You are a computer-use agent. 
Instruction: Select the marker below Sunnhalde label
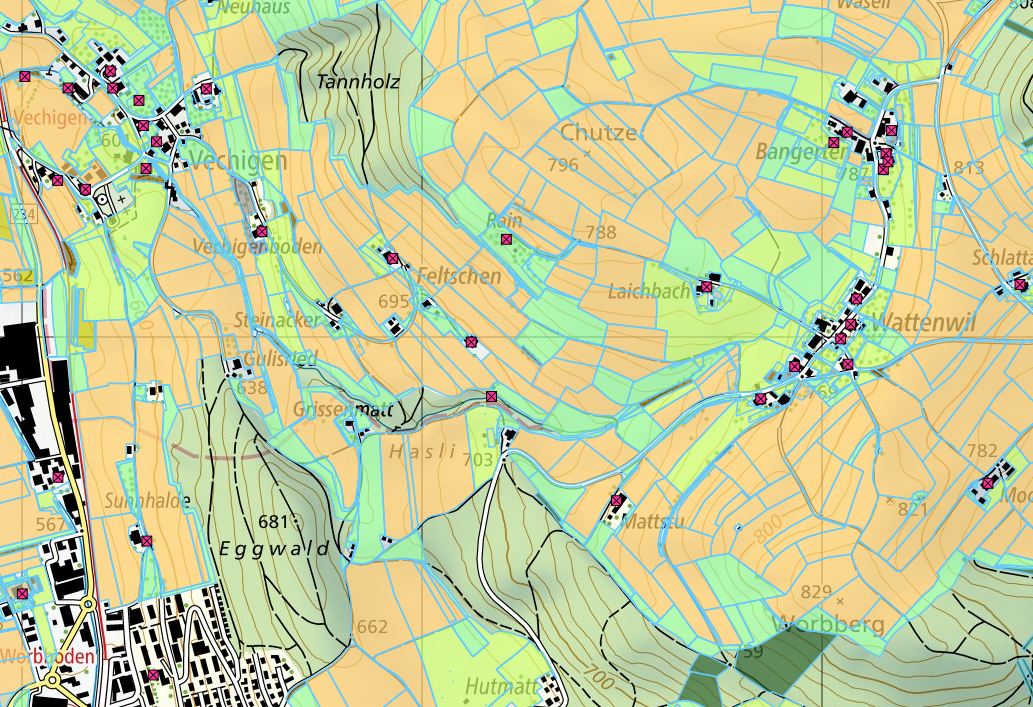(146, 541)
